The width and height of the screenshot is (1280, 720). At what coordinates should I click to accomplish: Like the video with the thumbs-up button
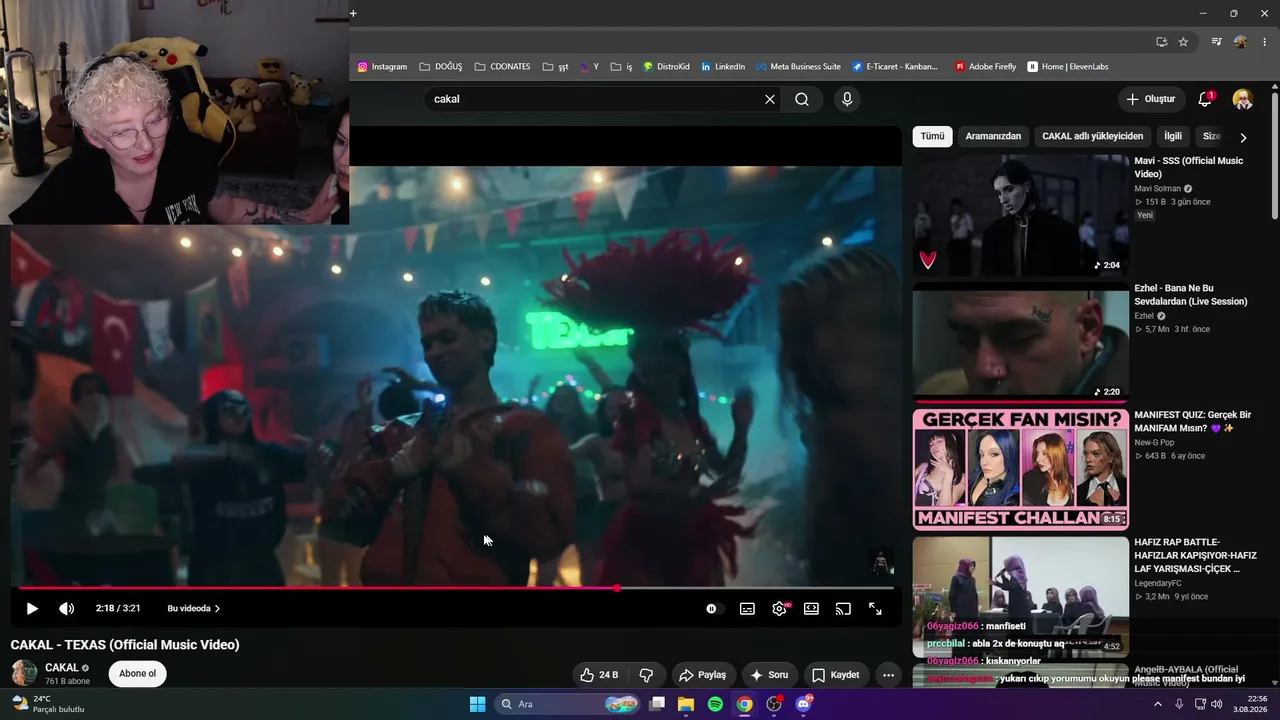coord(598,675)
